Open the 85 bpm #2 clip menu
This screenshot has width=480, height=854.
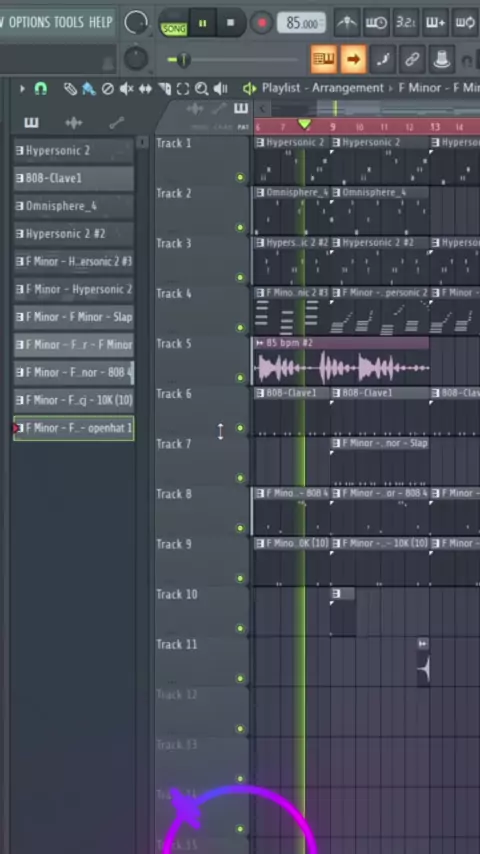(x=259, y=343)
